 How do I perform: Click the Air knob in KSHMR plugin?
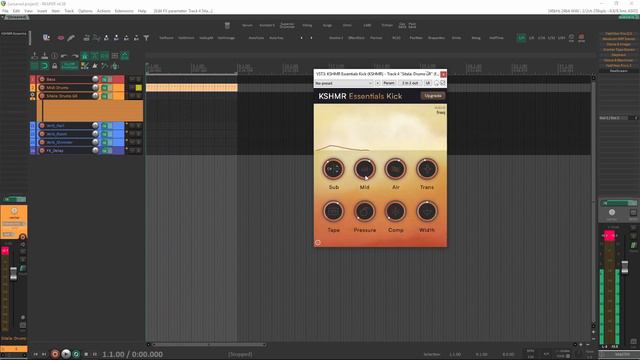(x=396, y=169)
